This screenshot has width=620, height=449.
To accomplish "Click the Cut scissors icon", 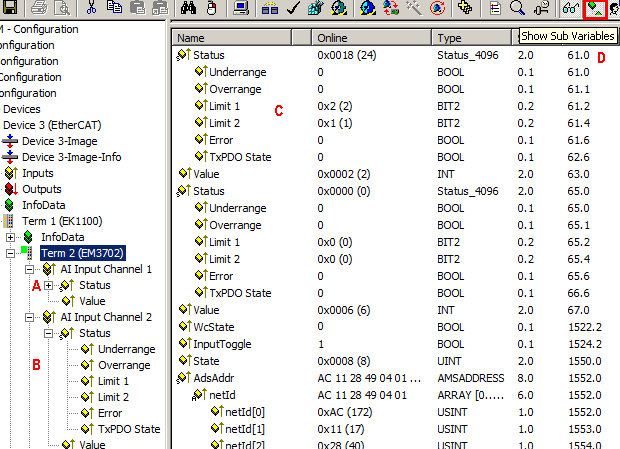I will click(x=91, y=7).
